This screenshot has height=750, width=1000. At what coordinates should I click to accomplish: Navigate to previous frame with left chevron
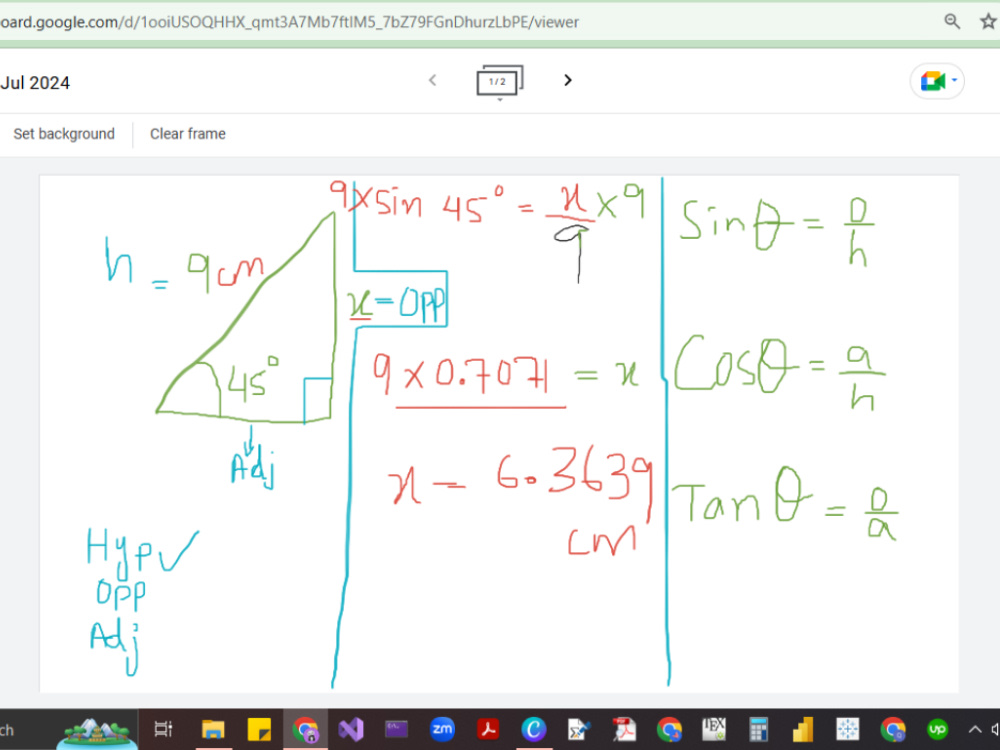point(432,80)
